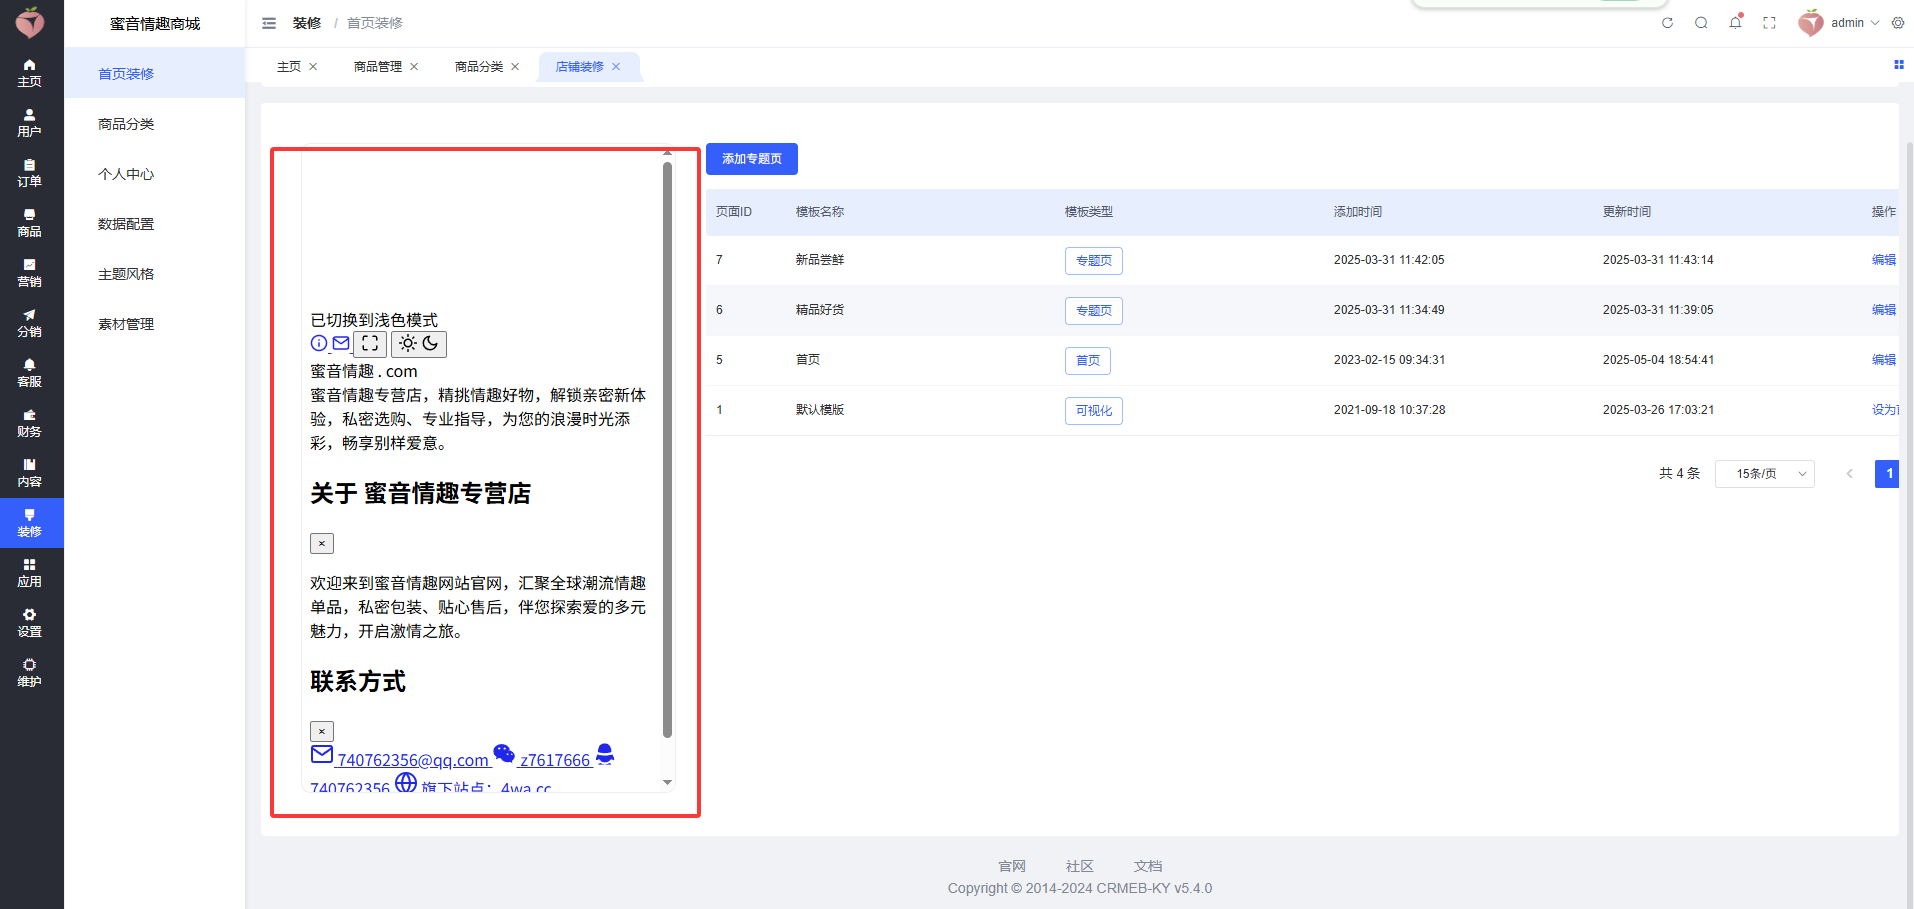The width and height of the screenshot is (1914, 909).
Task: Select the 店铺装修 tab
Action: (580, 67)
